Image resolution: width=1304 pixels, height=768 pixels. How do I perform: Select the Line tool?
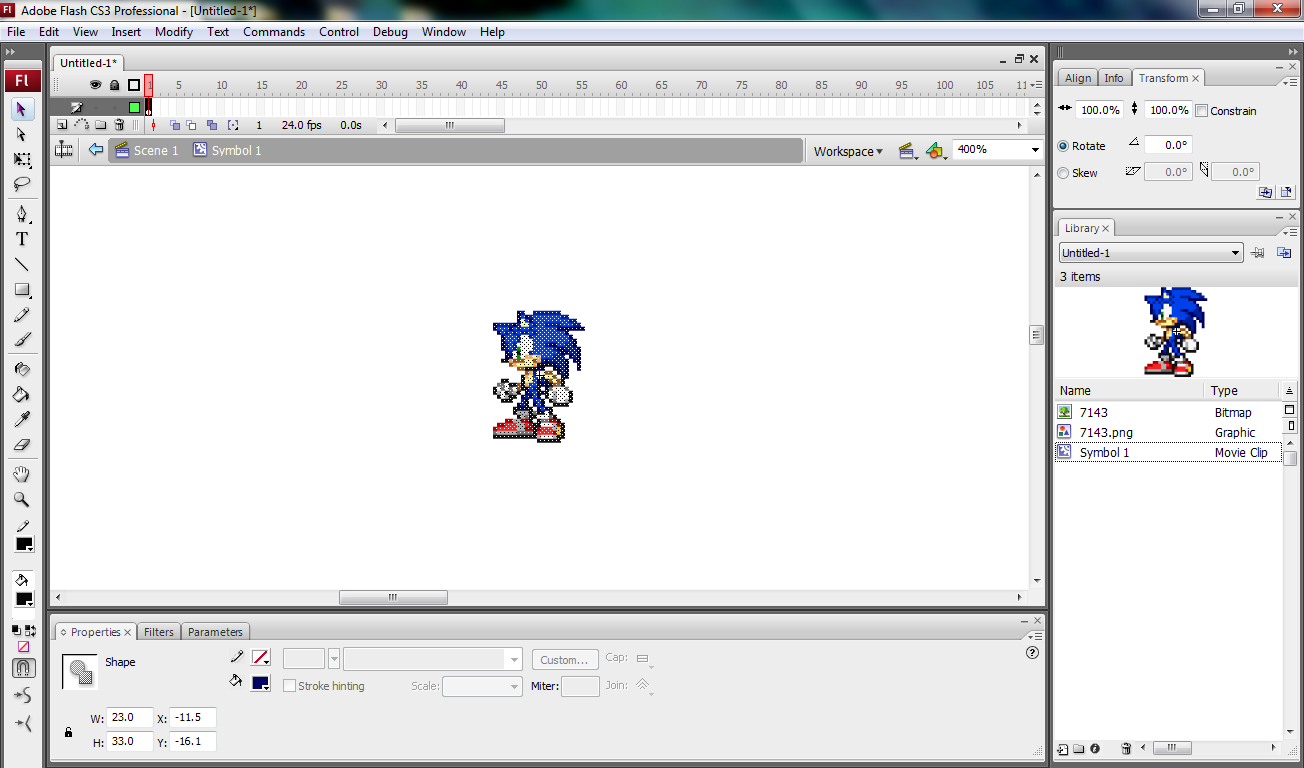(x=22, y=265)
